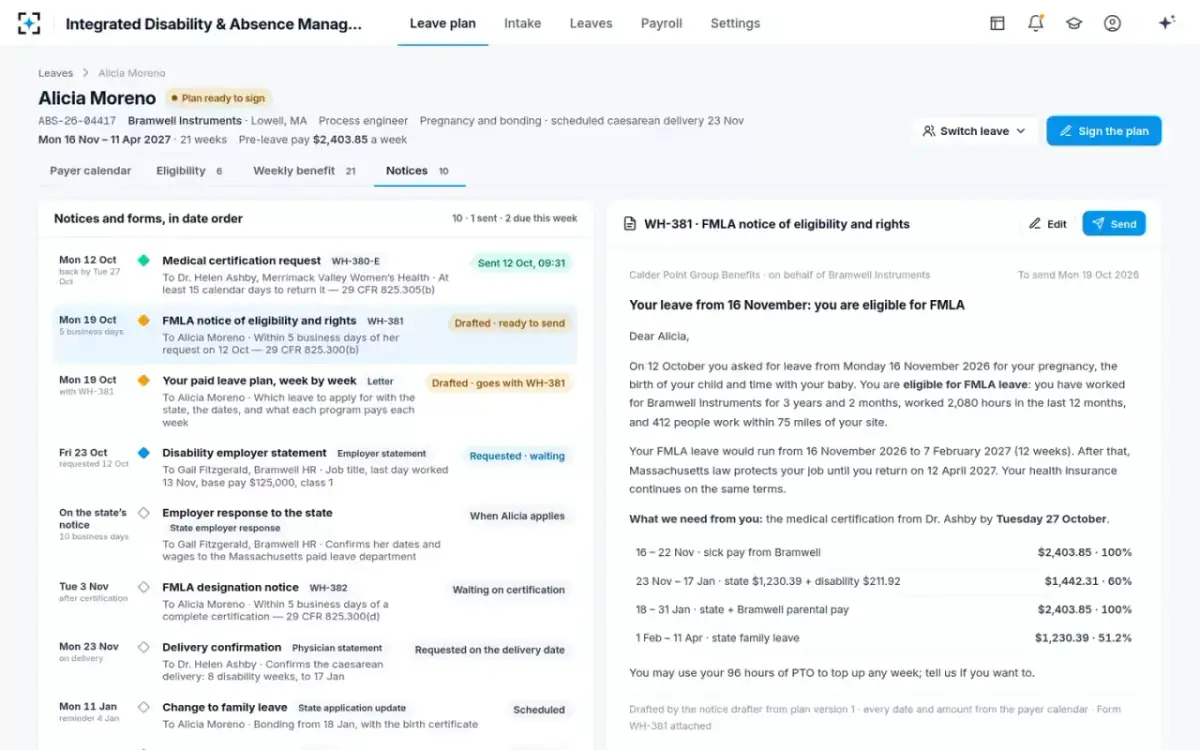Click the 18 – 31 Jan parental pay row
This screenshot has width=1200, height=750.
click(883, 609)
